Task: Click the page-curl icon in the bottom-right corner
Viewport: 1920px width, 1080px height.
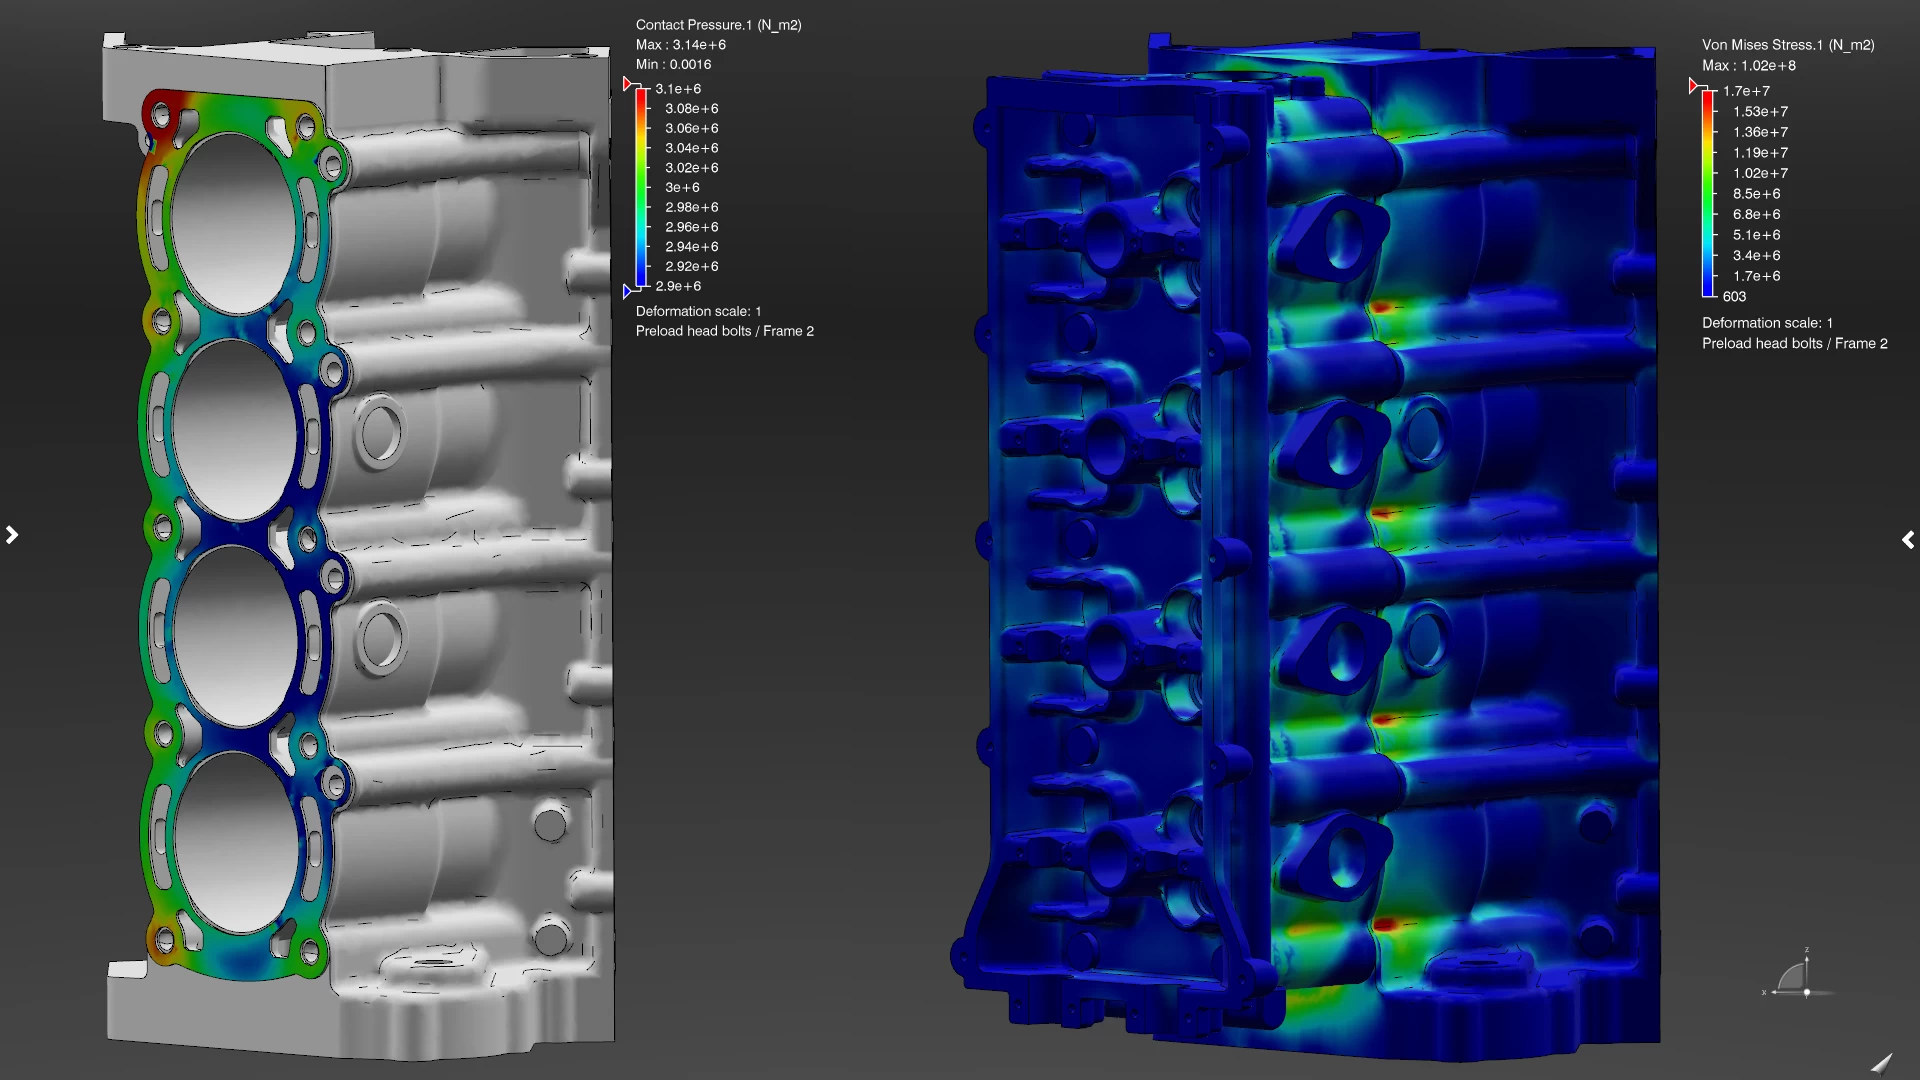Action: (x=1882, y=1067)
